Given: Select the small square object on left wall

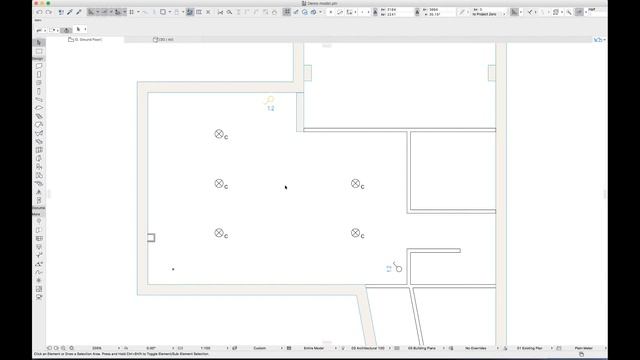Looking at the screenshot, I should pos(151,238).
